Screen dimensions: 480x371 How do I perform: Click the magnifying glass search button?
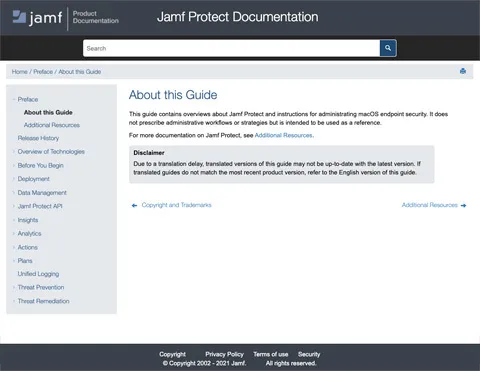[x=388, y=48]
